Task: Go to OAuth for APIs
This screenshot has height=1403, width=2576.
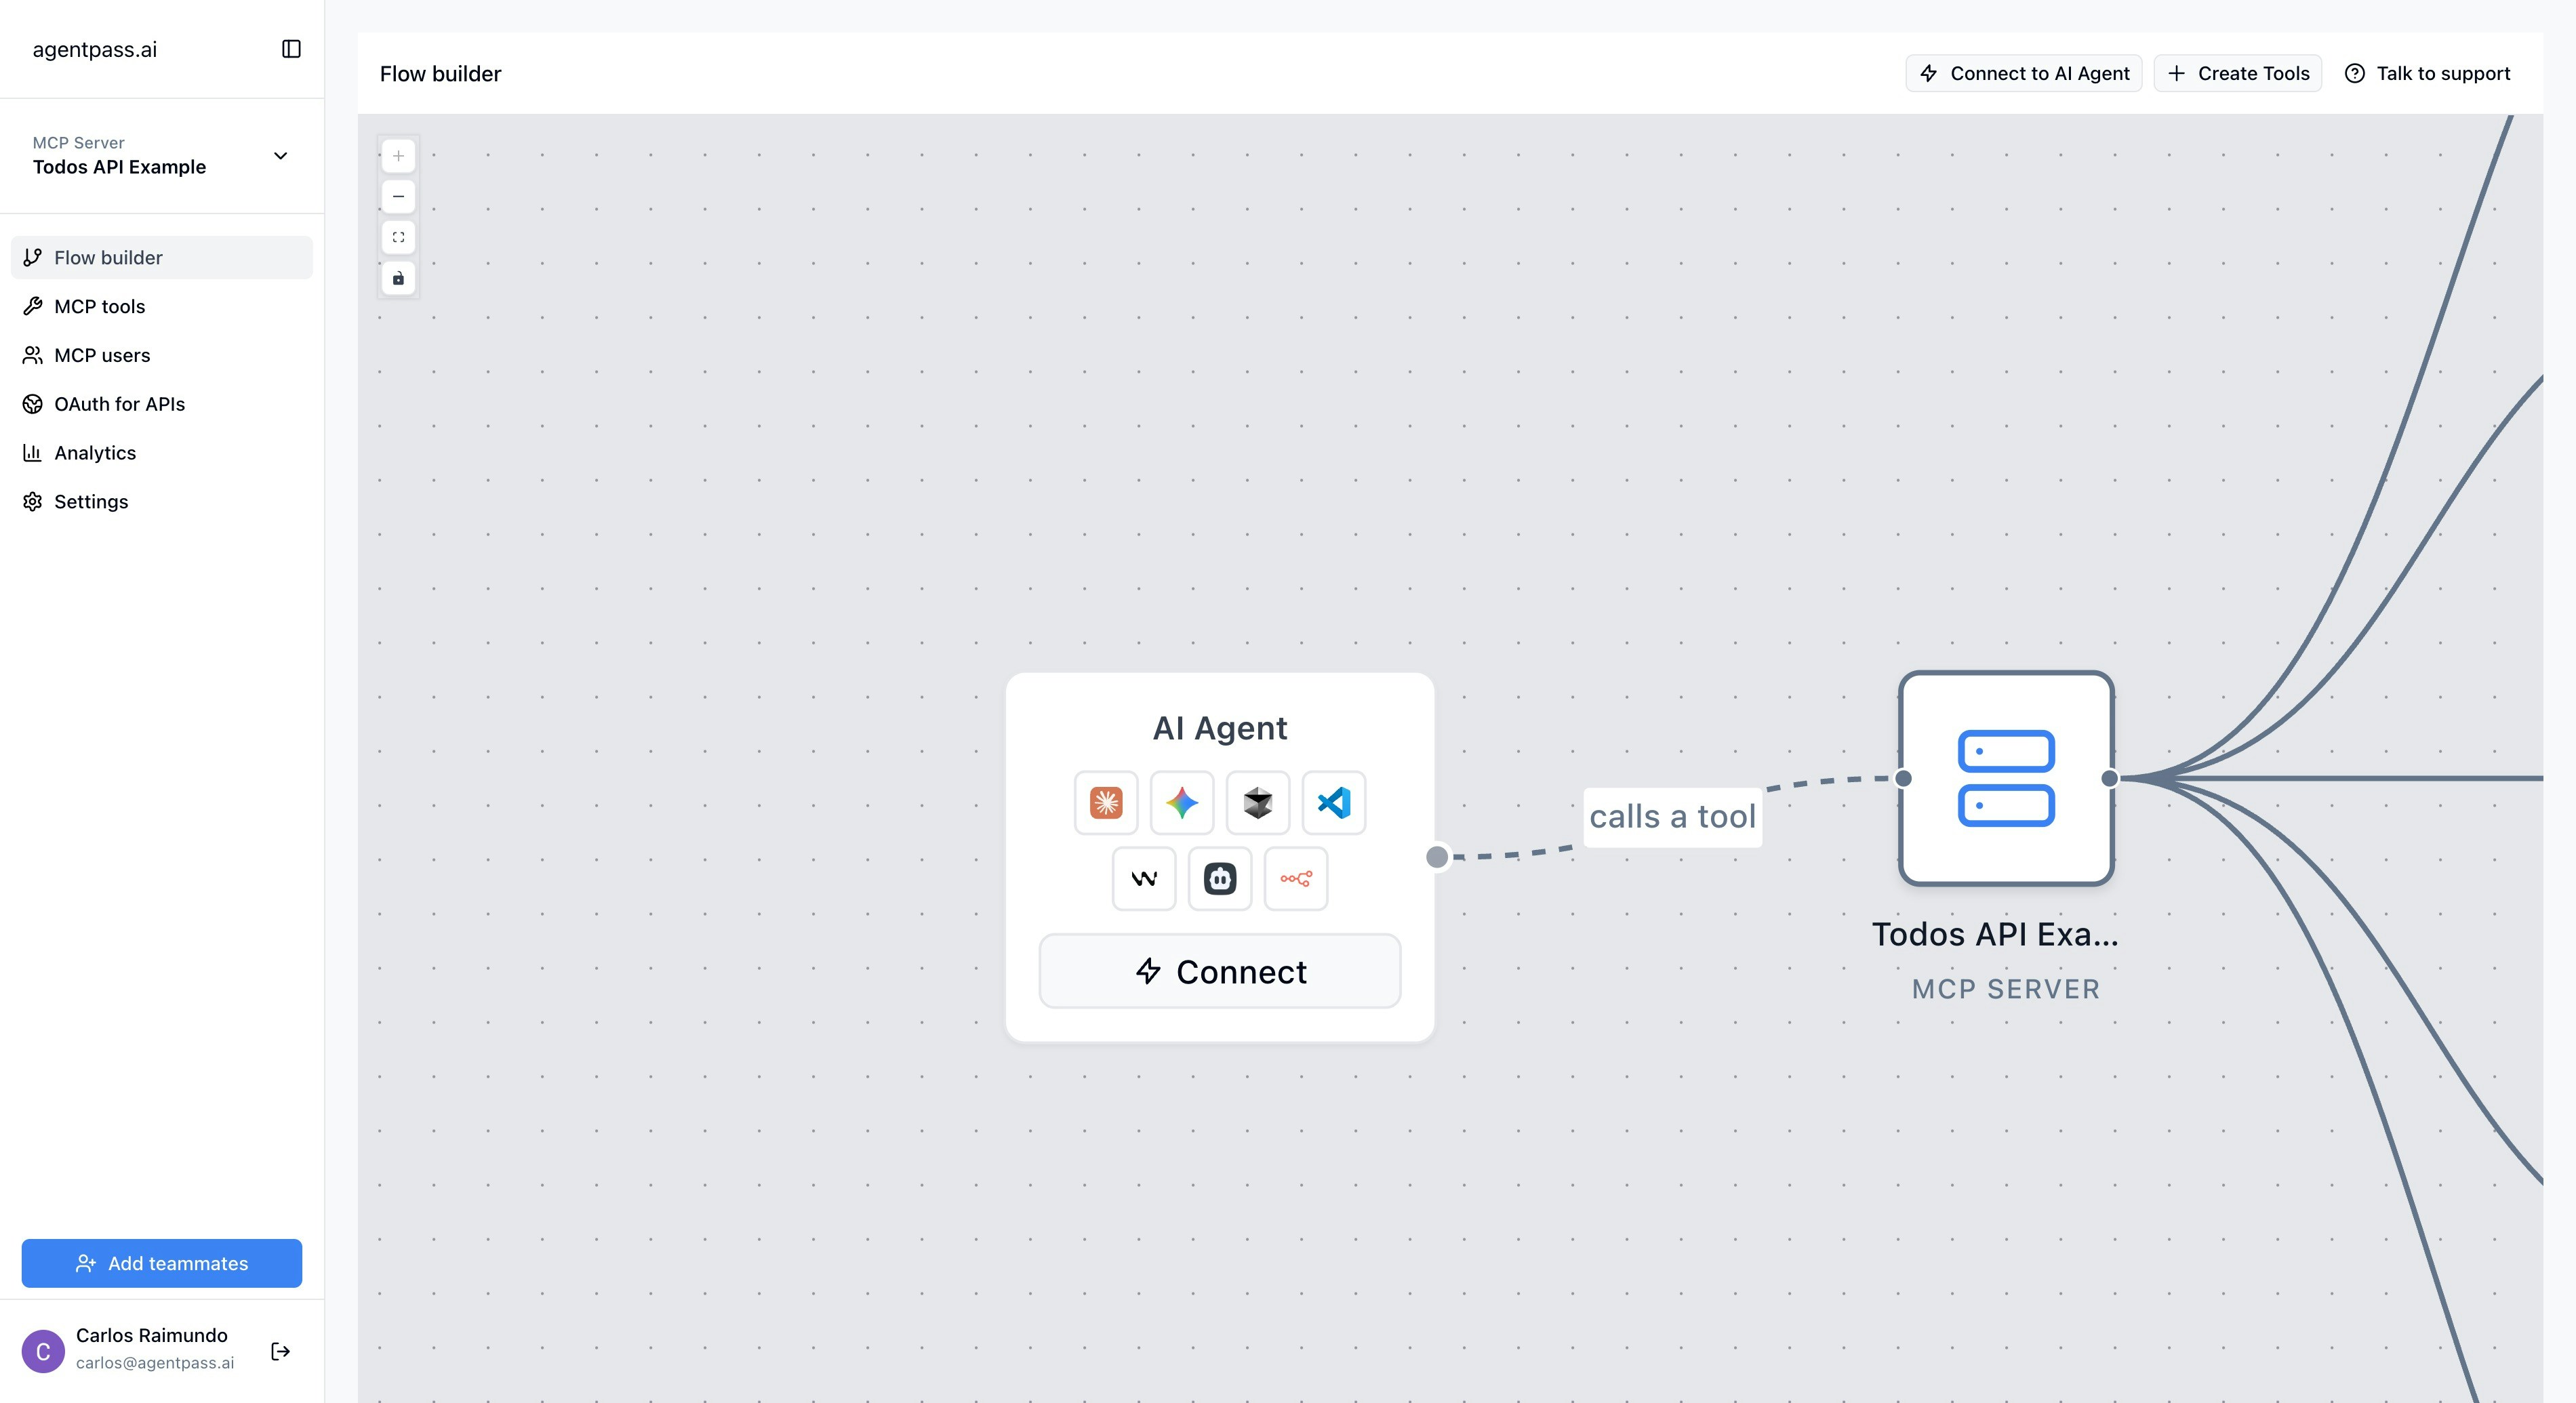Action: click(119, 404)
